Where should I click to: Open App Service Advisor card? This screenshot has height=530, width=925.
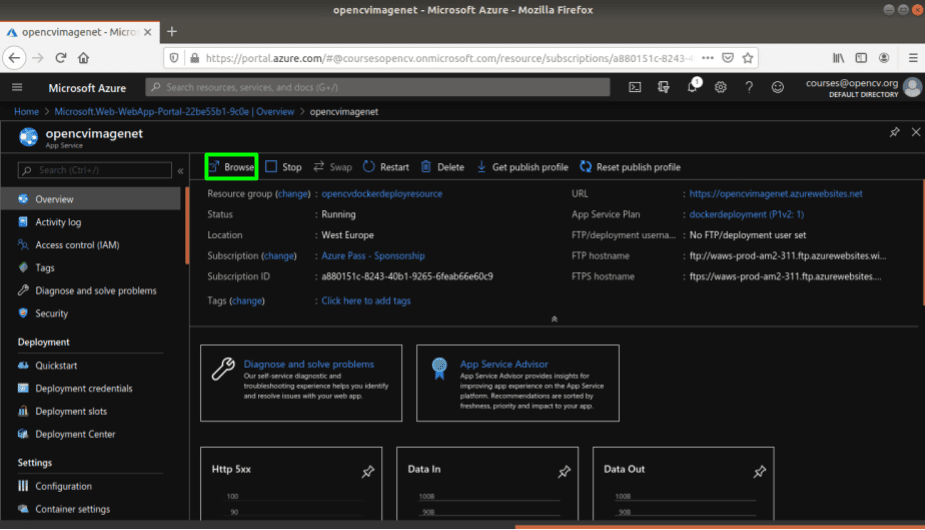tap(517, 383)
